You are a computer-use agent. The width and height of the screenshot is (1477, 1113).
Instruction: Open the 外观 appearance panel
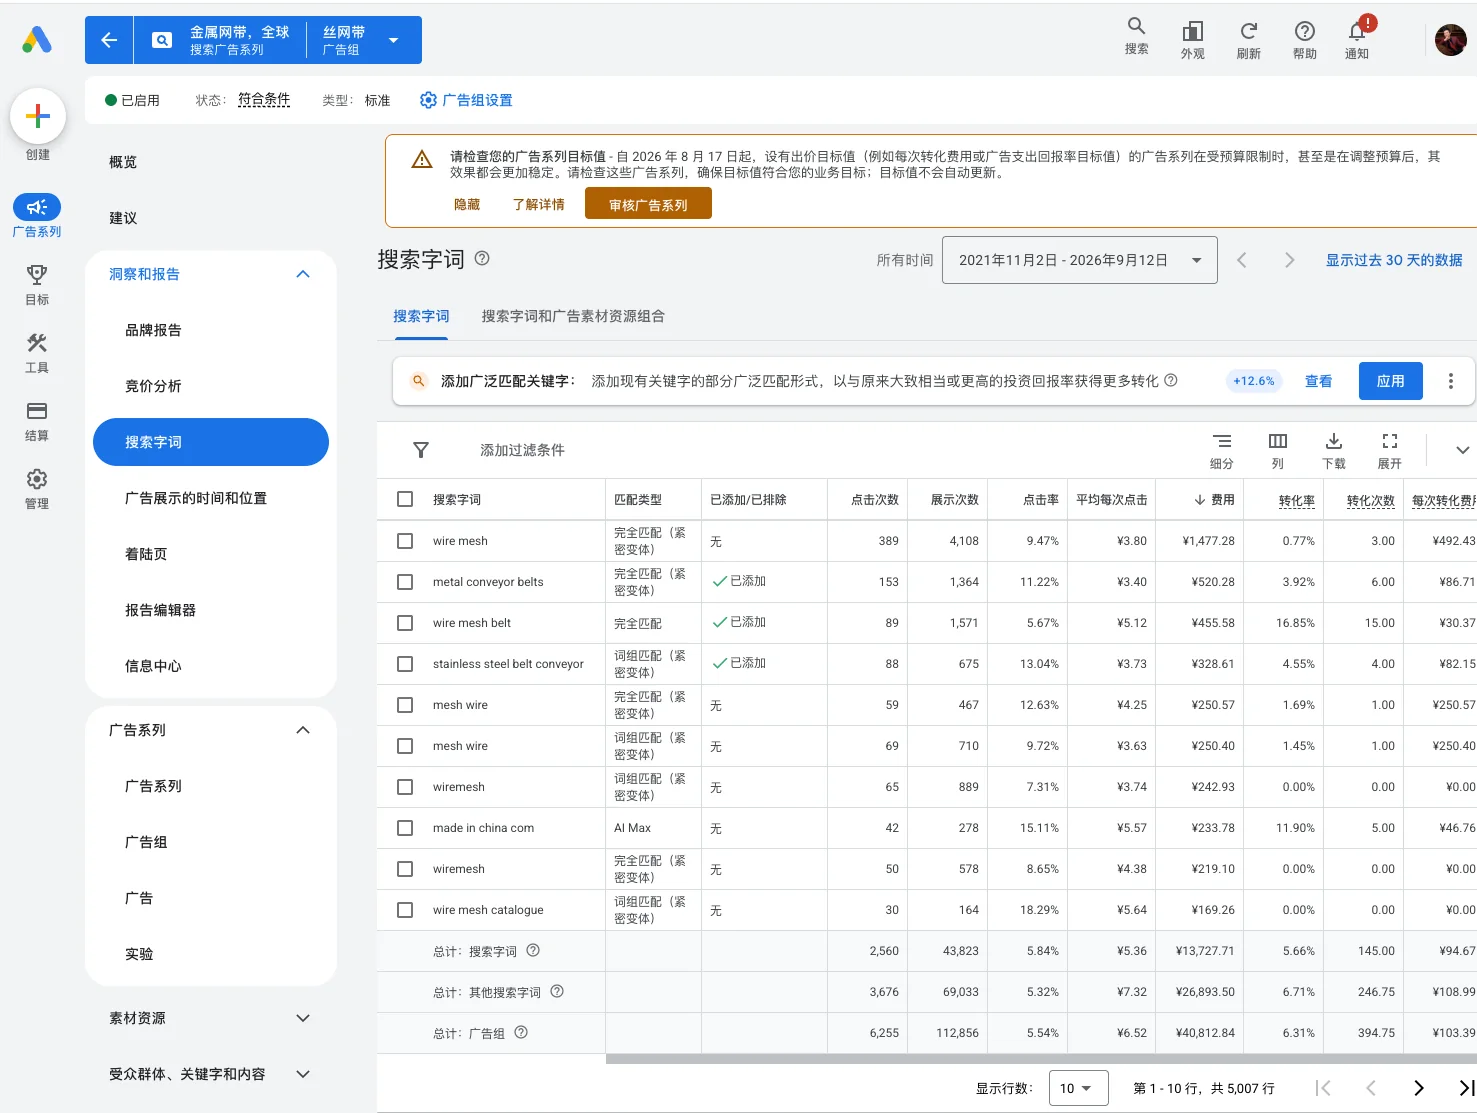click(1192, 40)
